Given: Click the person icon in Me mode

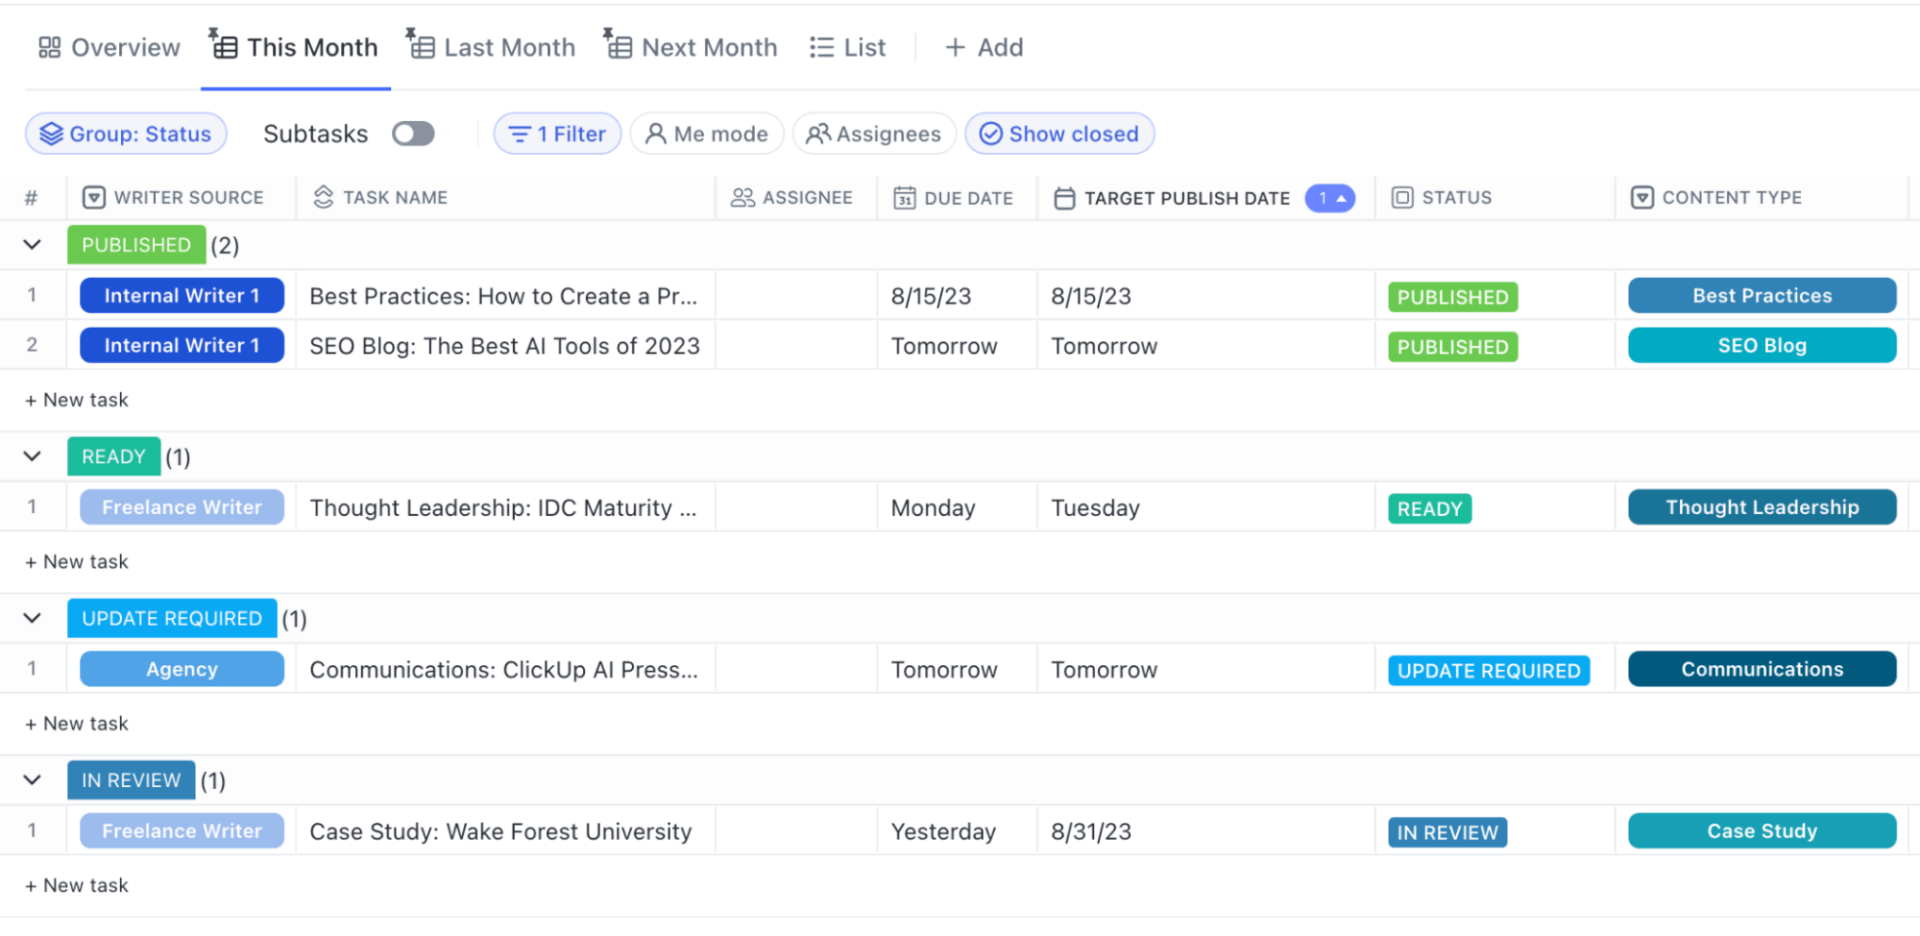Looking at the screenshot, I should [655, 134].
